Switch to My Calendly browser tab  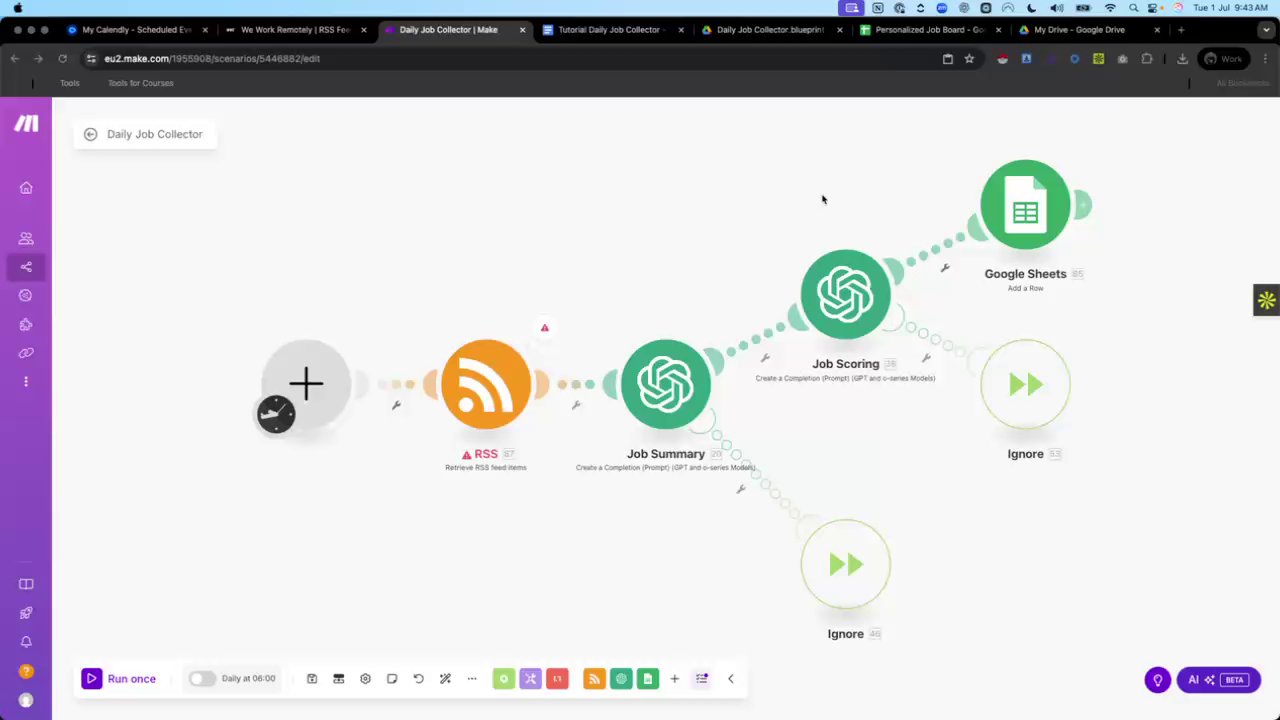coord(136,30)
